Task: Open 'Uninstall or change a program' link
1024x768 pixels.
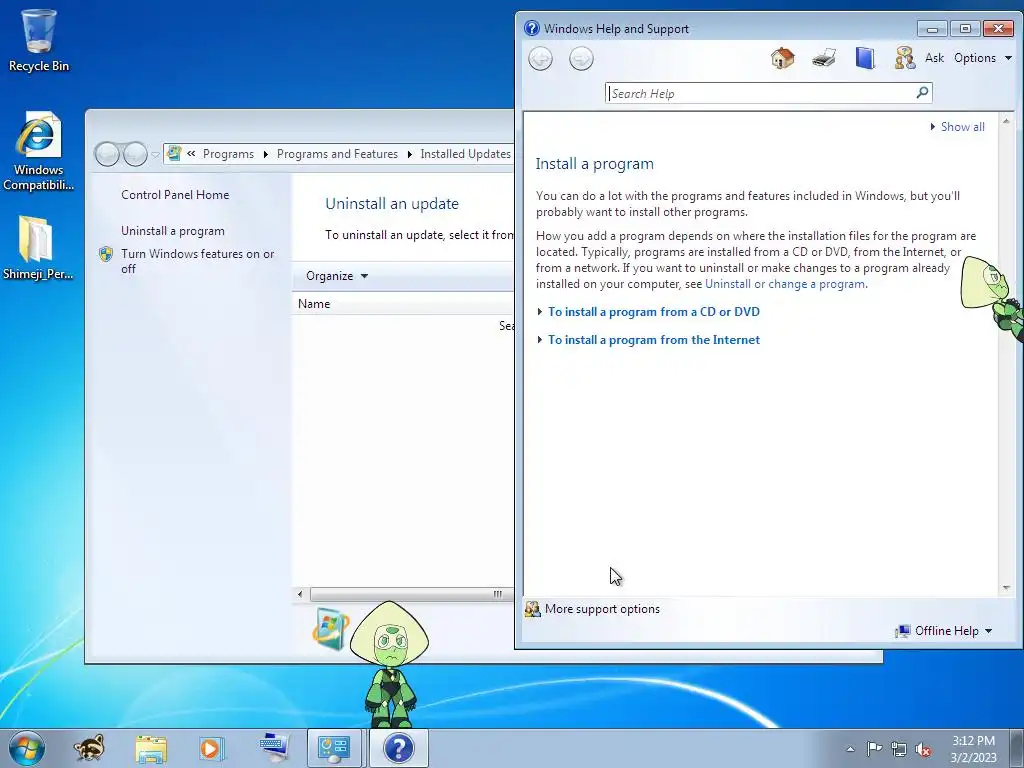Action: point(785,284)
